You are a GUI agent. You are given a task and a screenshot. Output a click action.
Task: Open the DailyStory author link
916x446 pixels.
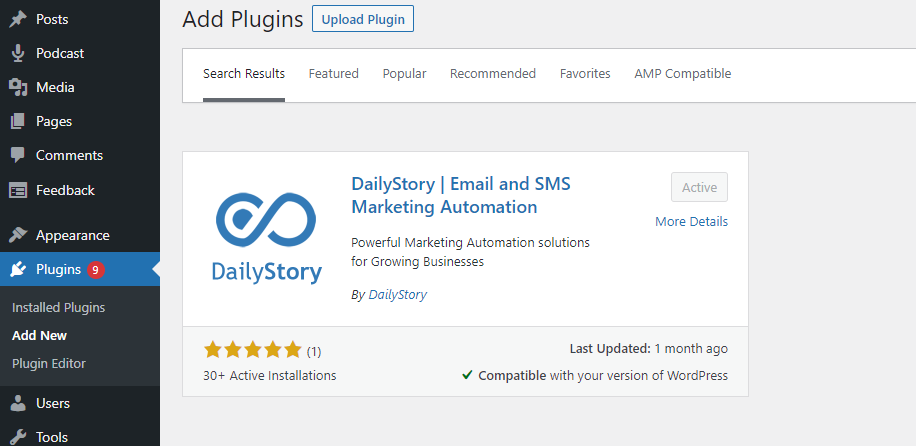397,295
